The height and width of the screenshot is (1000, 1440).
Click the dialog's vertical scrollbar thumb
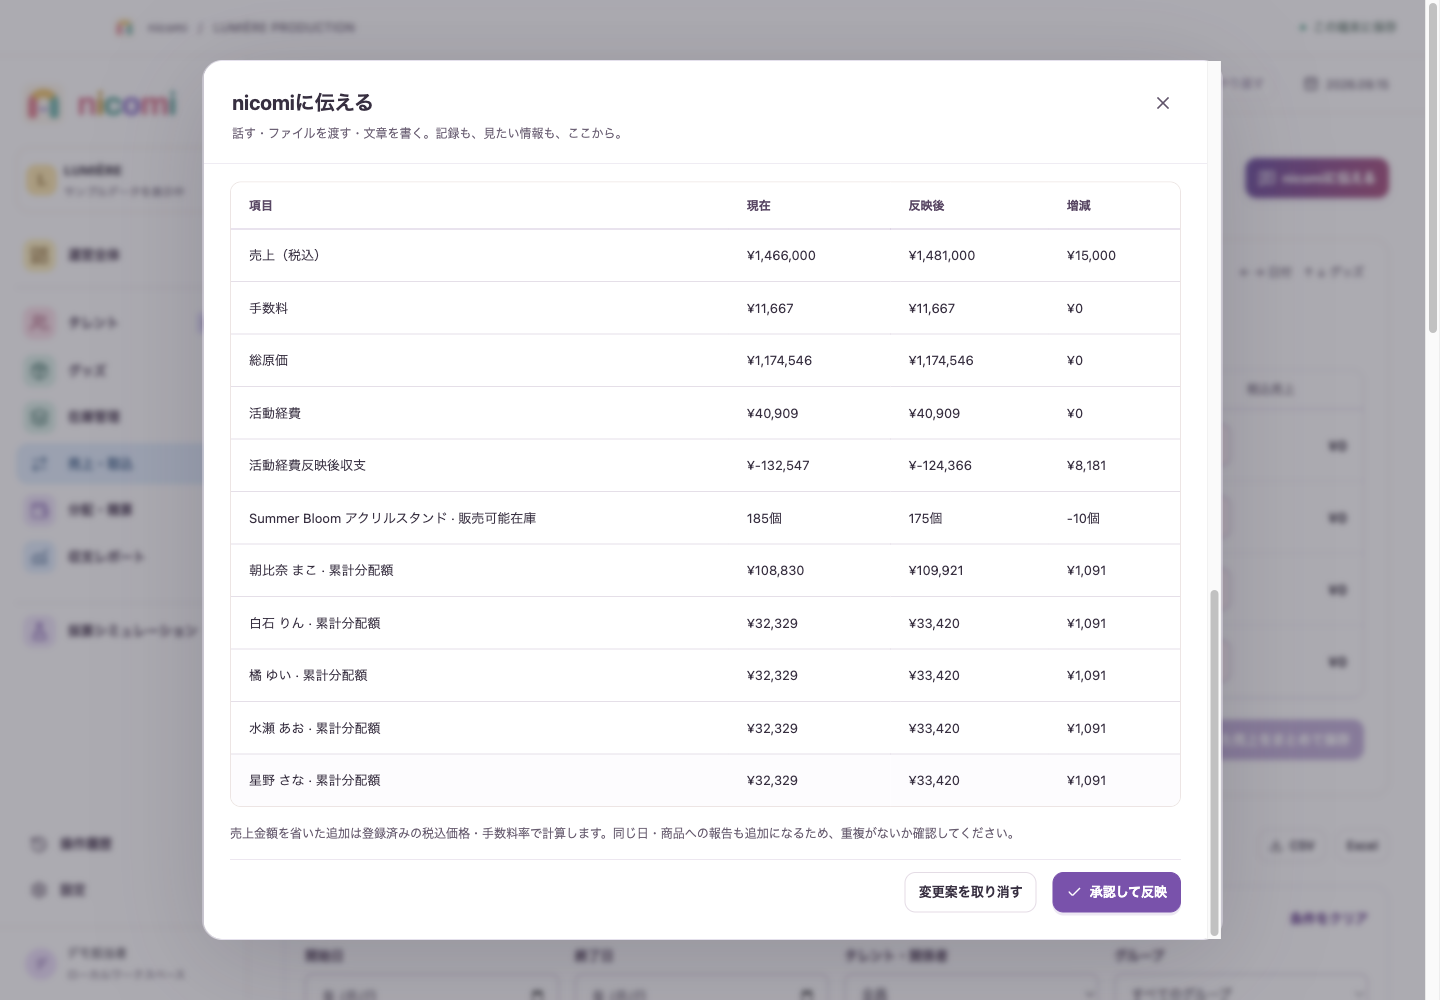pos(1214,762)
